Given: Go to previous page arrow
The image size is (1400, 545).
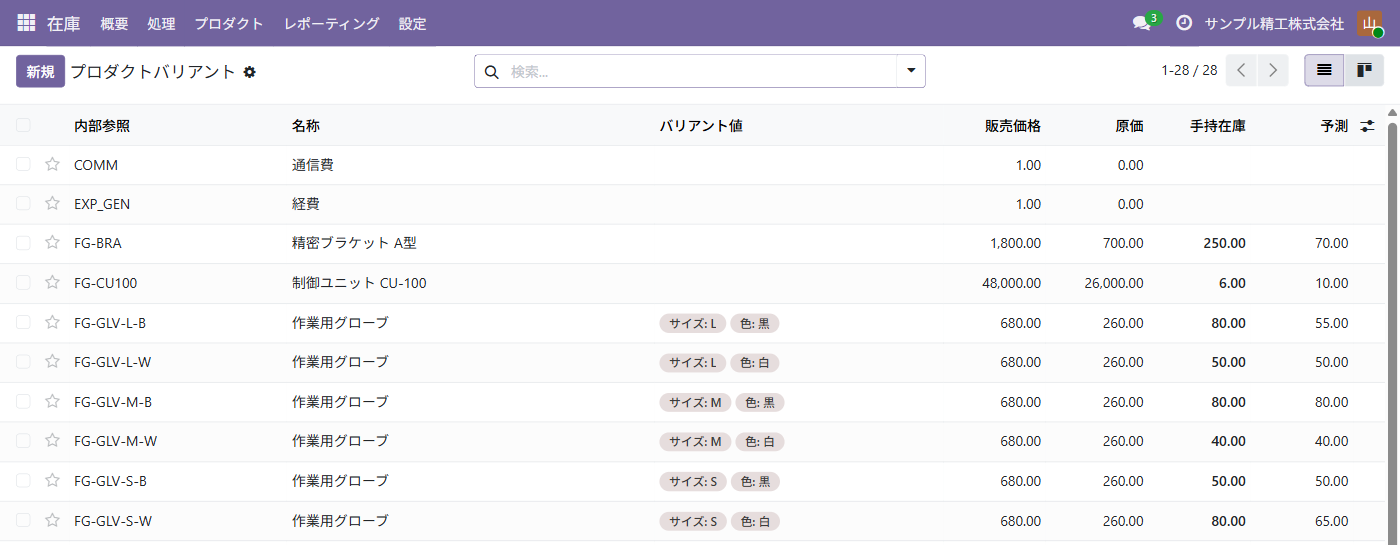Looking at the screenshot, I should (x=1241, y=70).
